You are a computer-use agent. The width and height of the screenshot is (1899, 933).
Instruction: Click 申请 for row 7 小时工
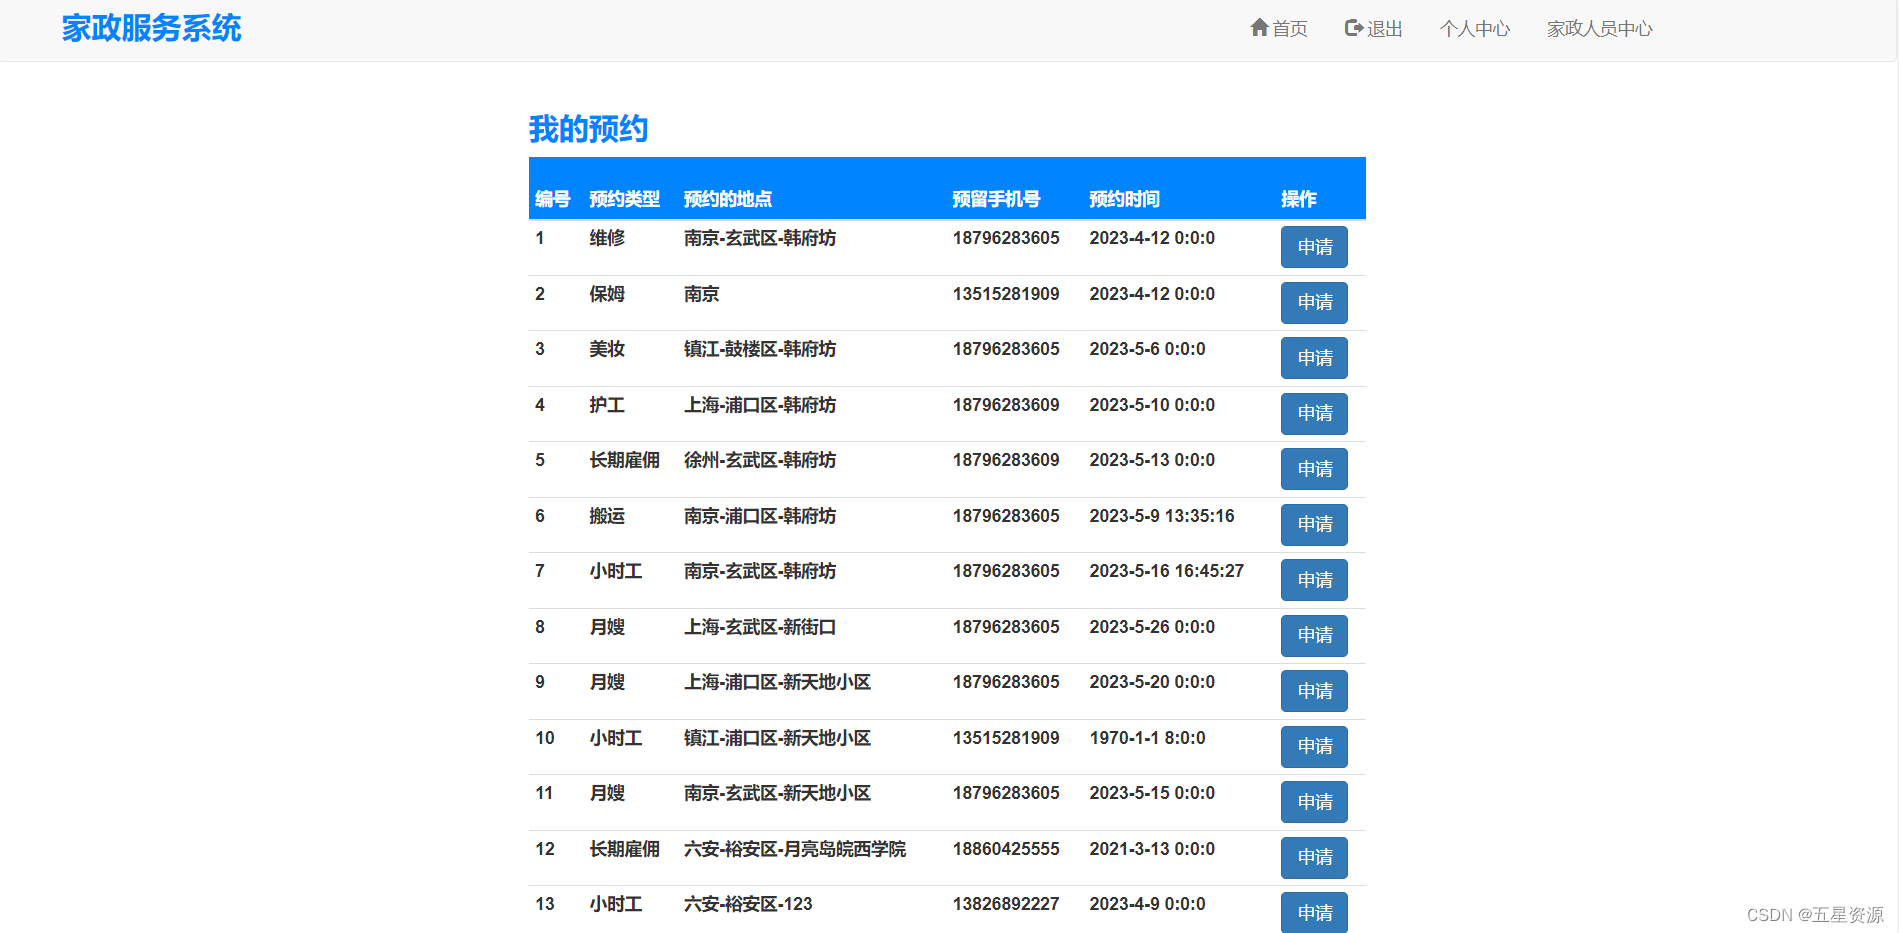tap(1314, 580)
